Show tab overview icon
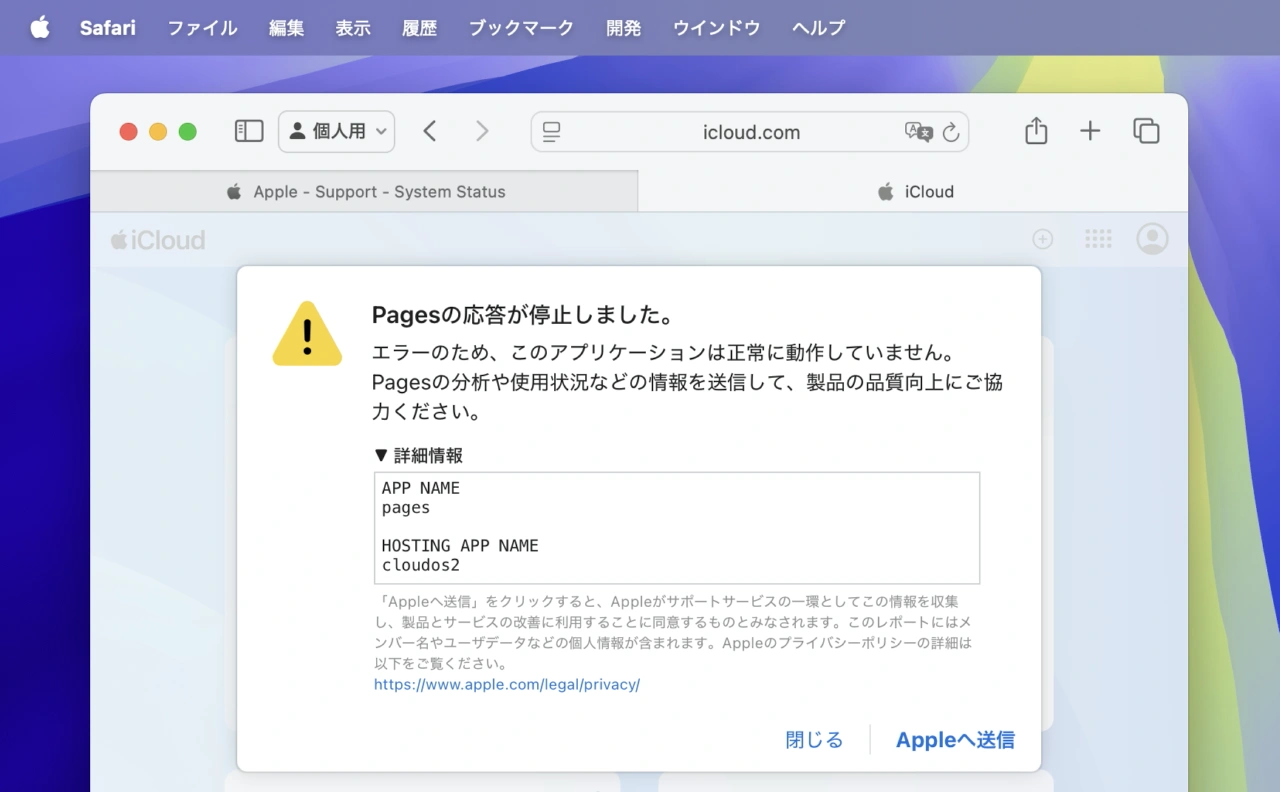1280x792 pixels. coord(1146,131)
